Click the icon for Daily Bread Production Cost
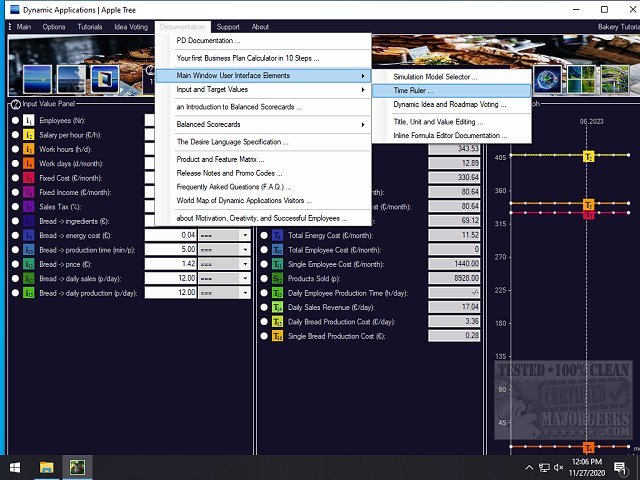Screen dimensions: 640x480 (x=278, y=322)
